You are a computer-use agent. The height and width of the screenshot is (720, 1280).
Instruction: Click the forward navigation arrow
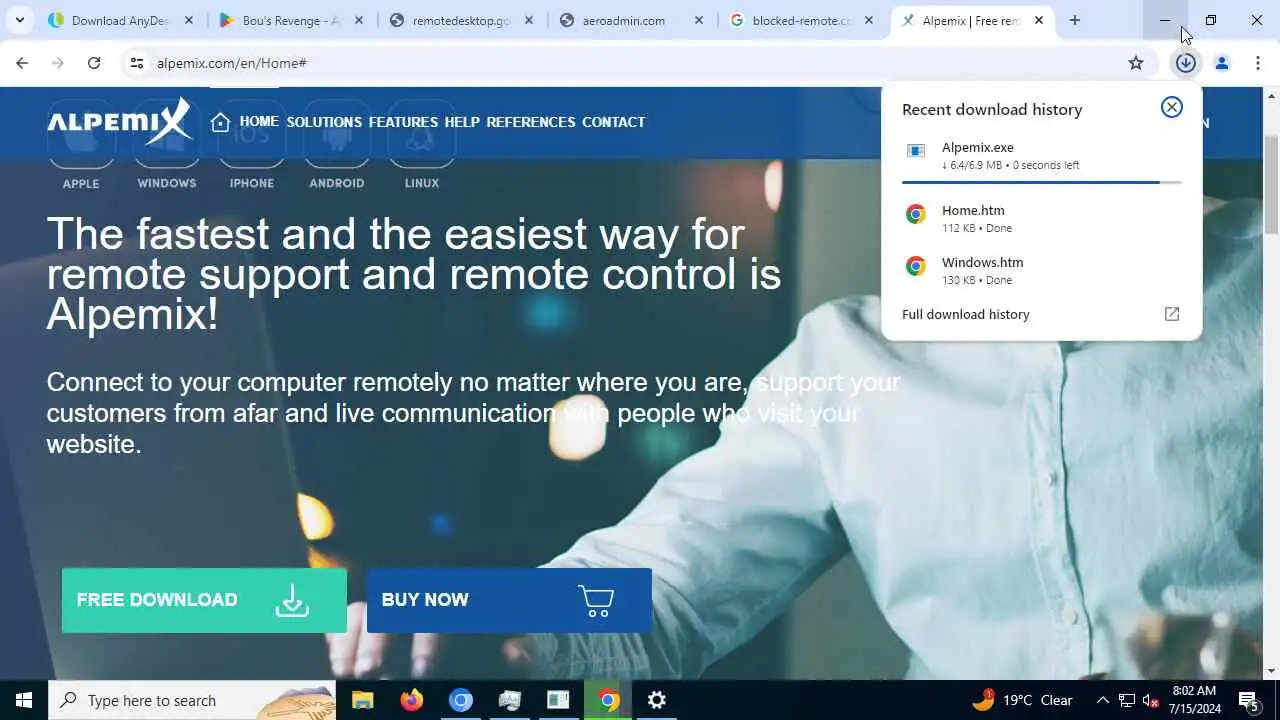58,63
